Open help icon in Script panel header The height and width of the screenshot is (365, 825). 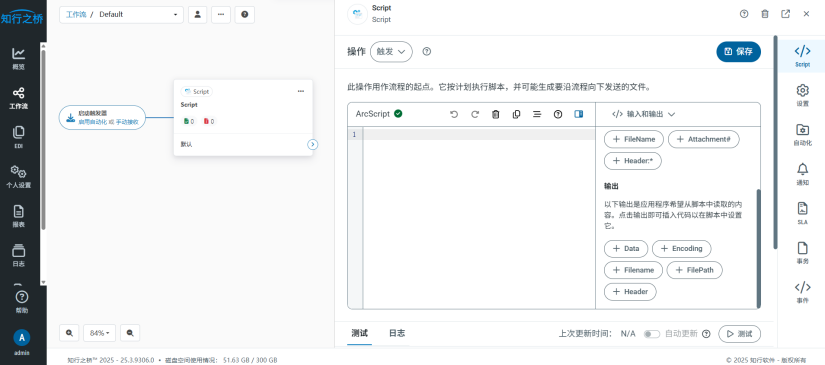click(744, 14)
